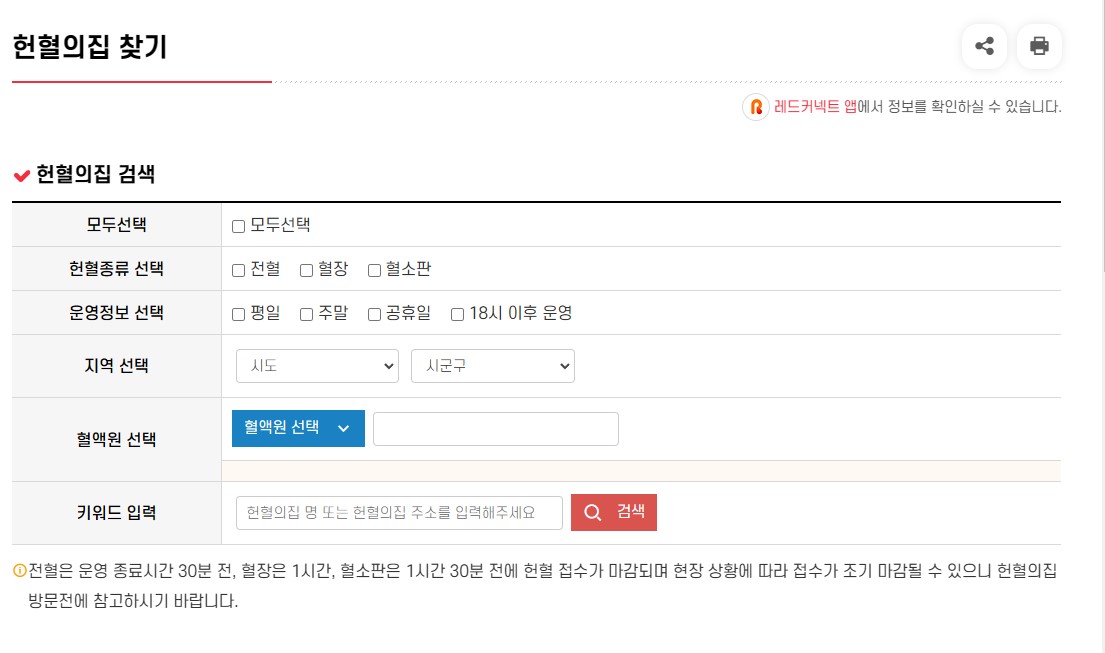Open the 시도 region dropdown
Screen dimensions: 1105x653
pyautogui.click(x=316, y=366)
